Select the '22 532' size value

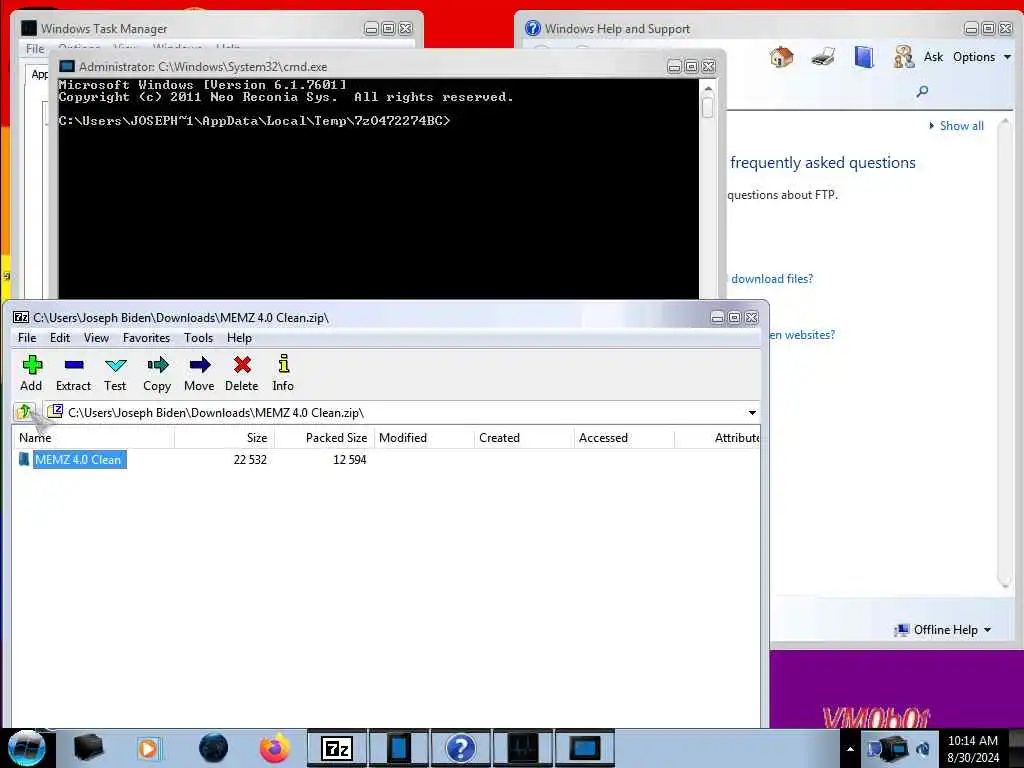pyautogui.click(x=250, y=460)
